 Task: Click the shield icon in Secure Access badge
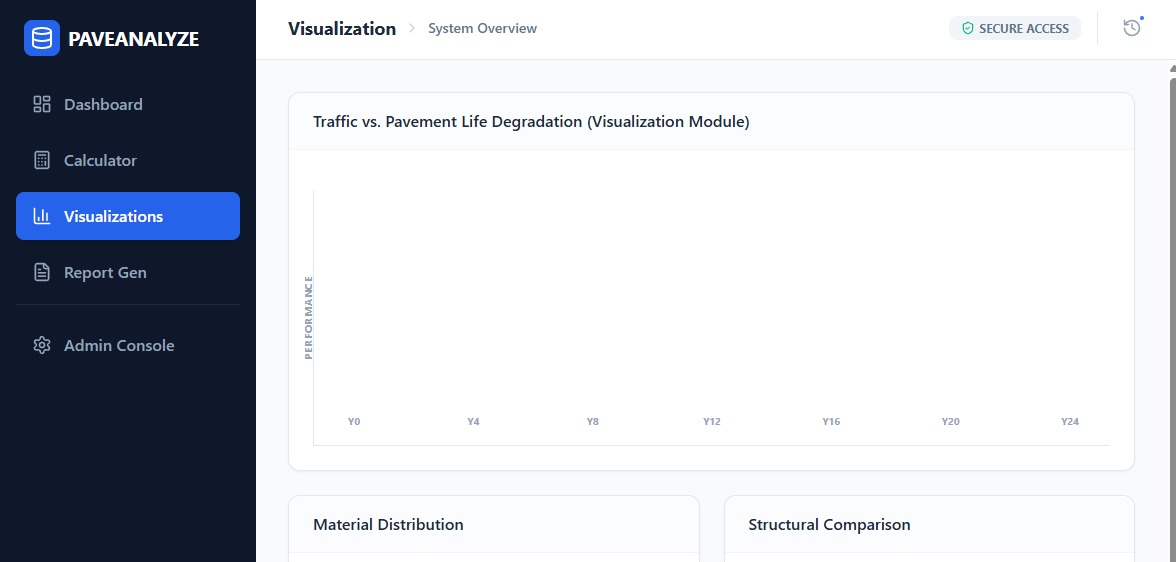pos(968,29)
